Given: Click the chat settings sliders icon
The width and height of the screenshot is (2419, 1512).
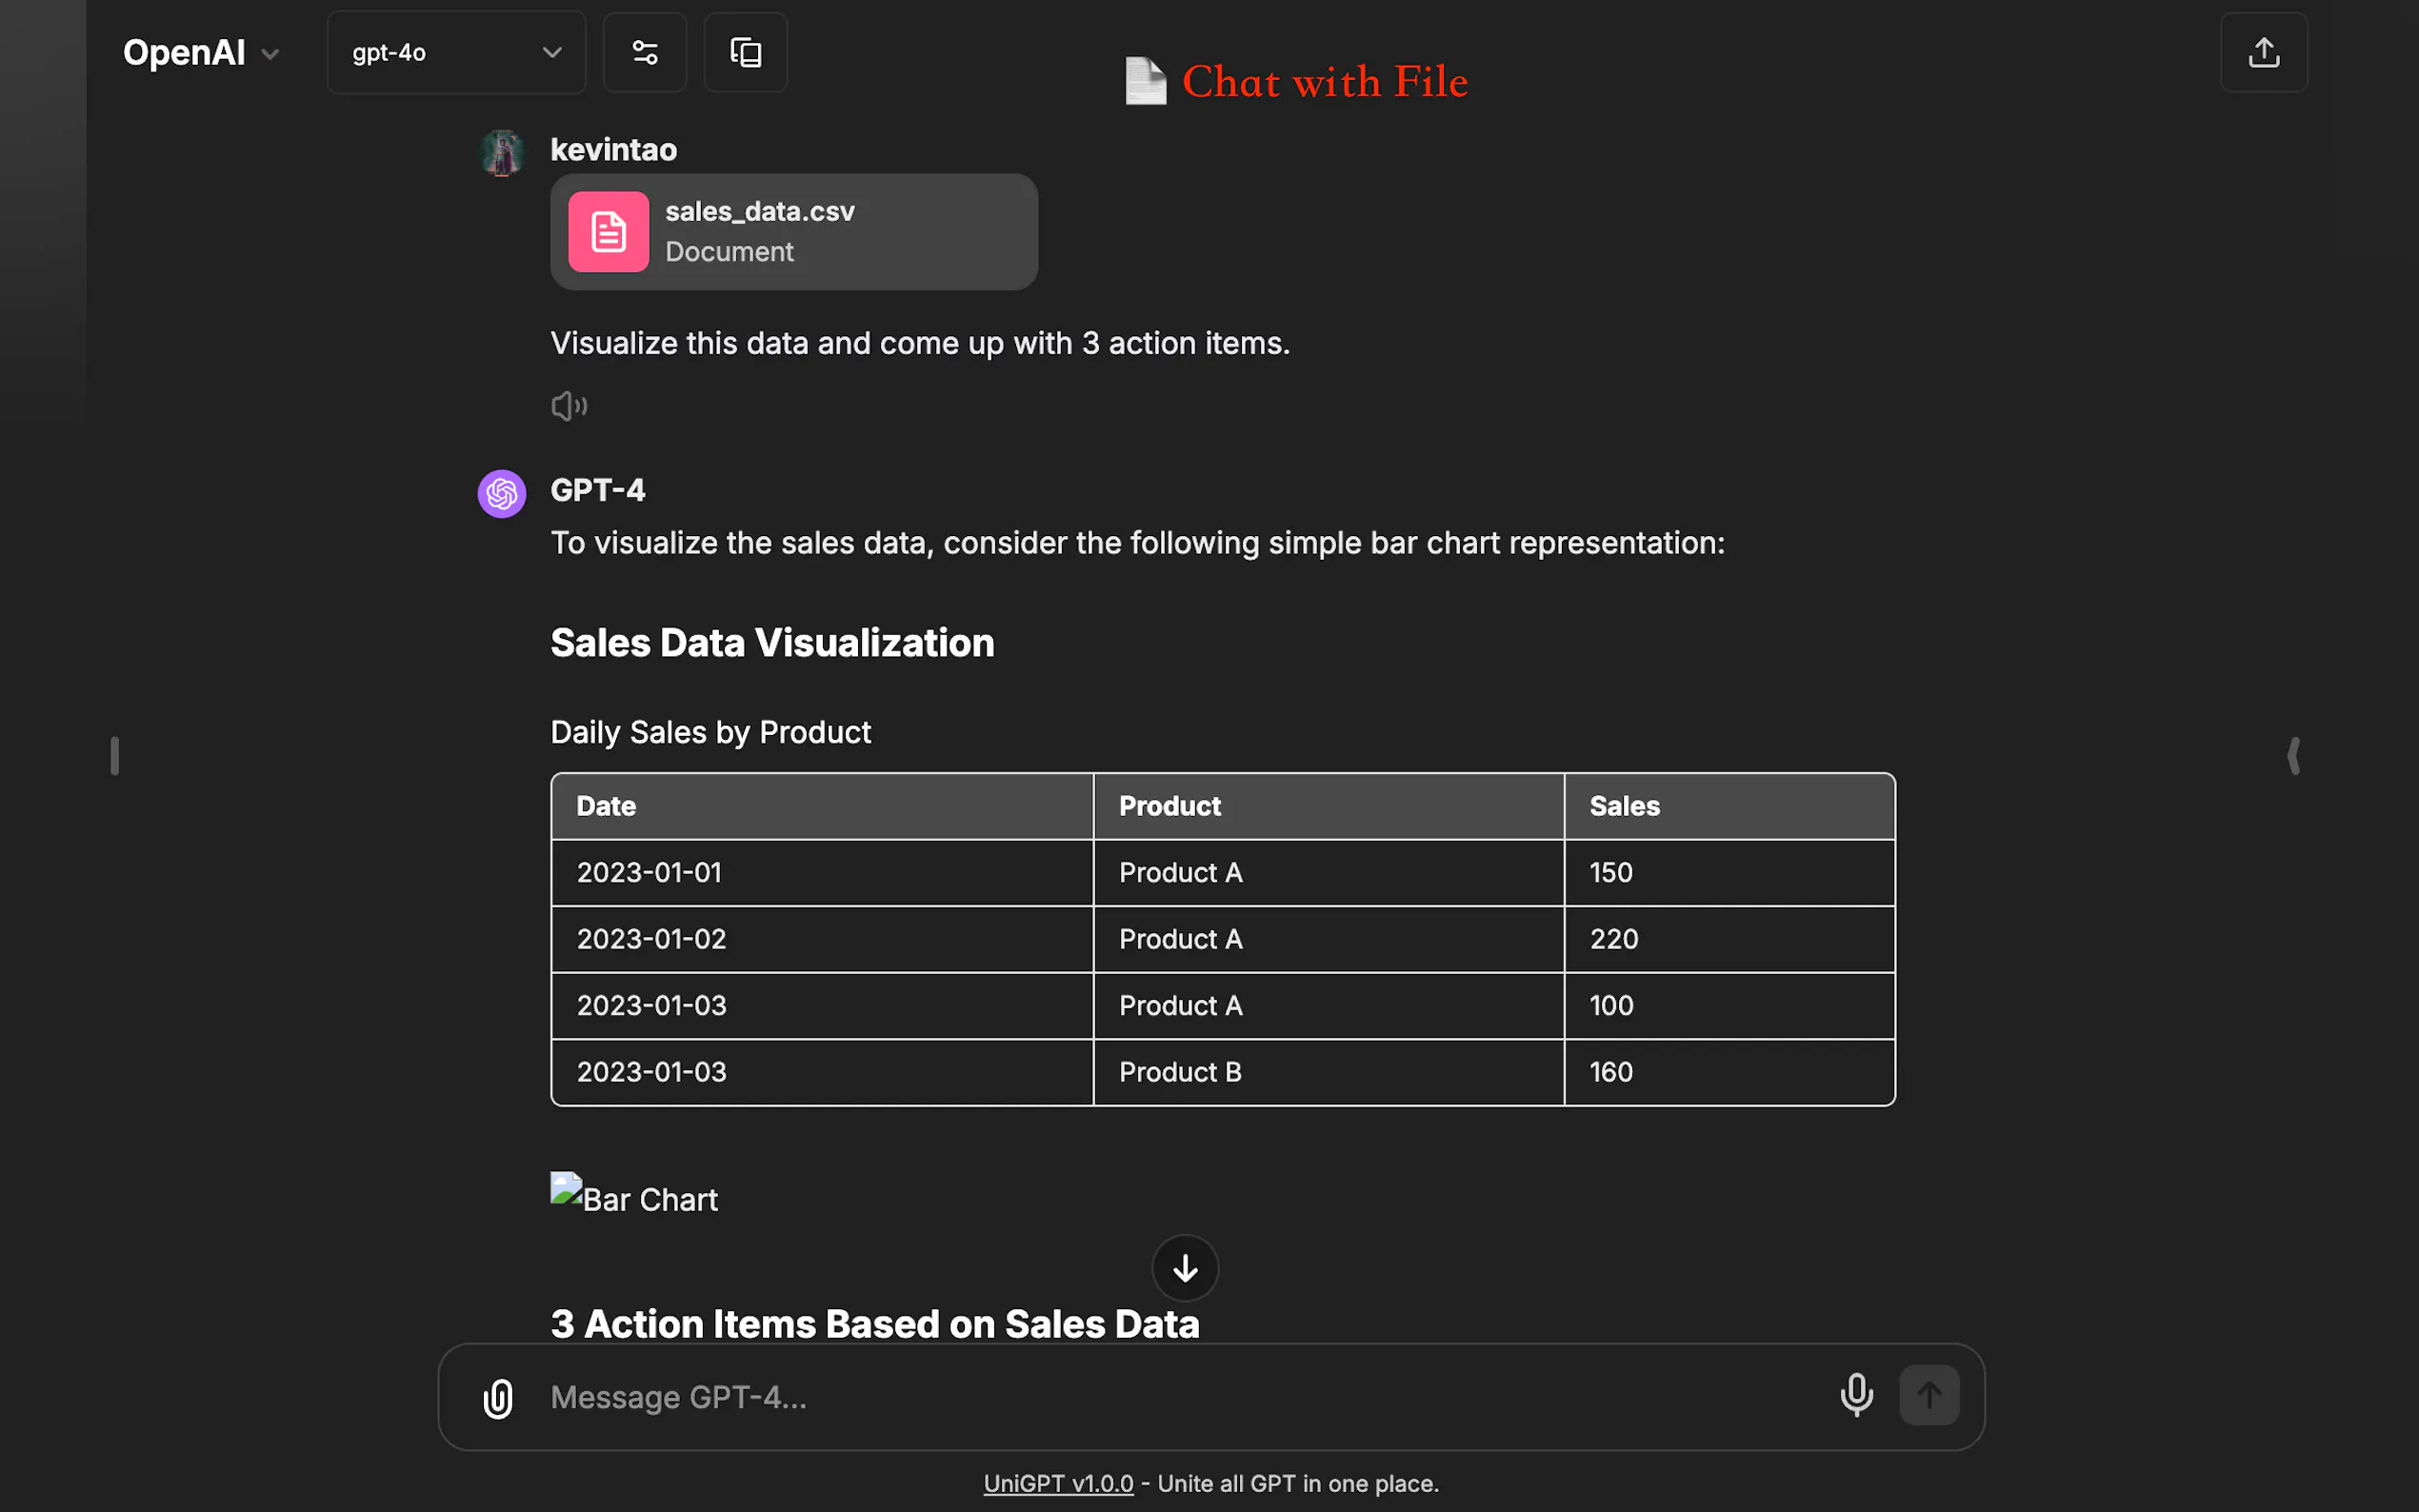Looking at the screenshot, I should [645, 52].
